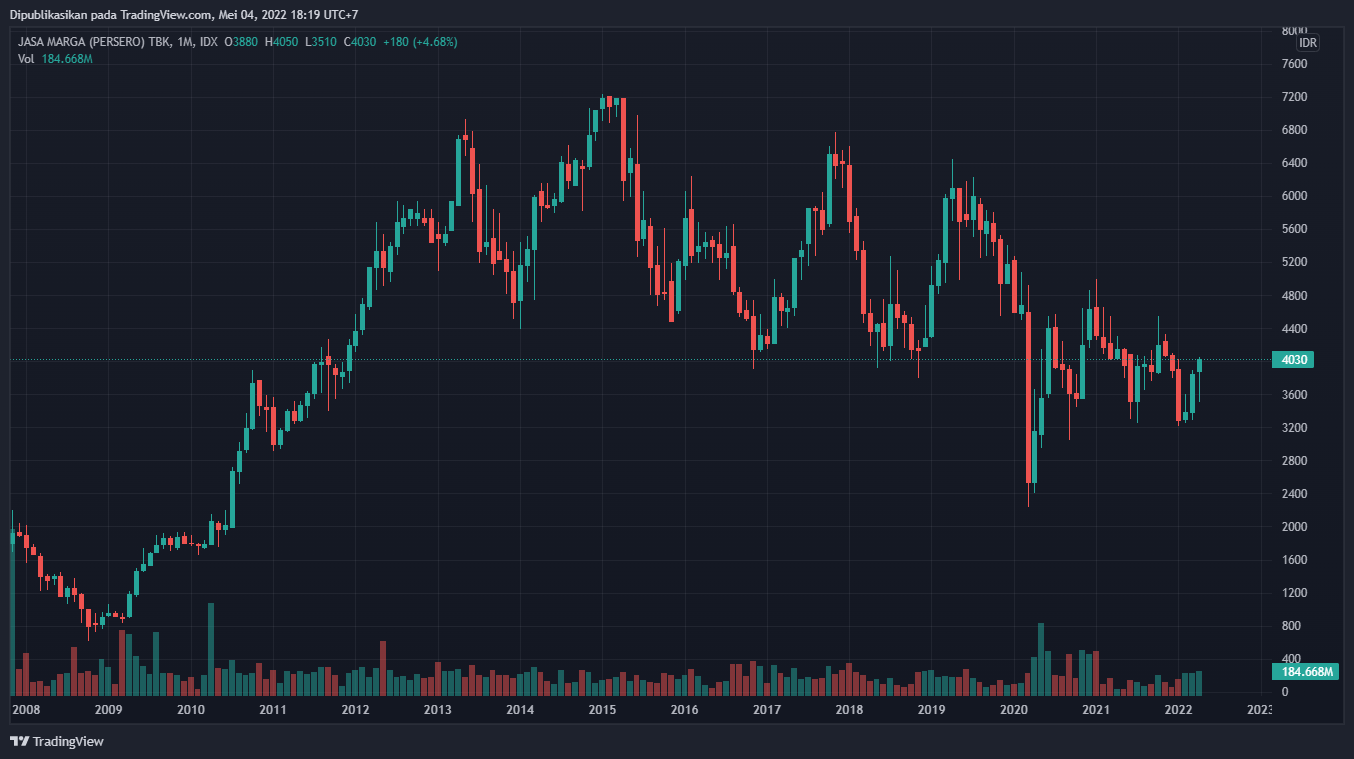The height and width of the screenshot is (759, 1354).
Task: Click the 2015 label on time axis
Action: pyautogui.click(x=602, y=710)
